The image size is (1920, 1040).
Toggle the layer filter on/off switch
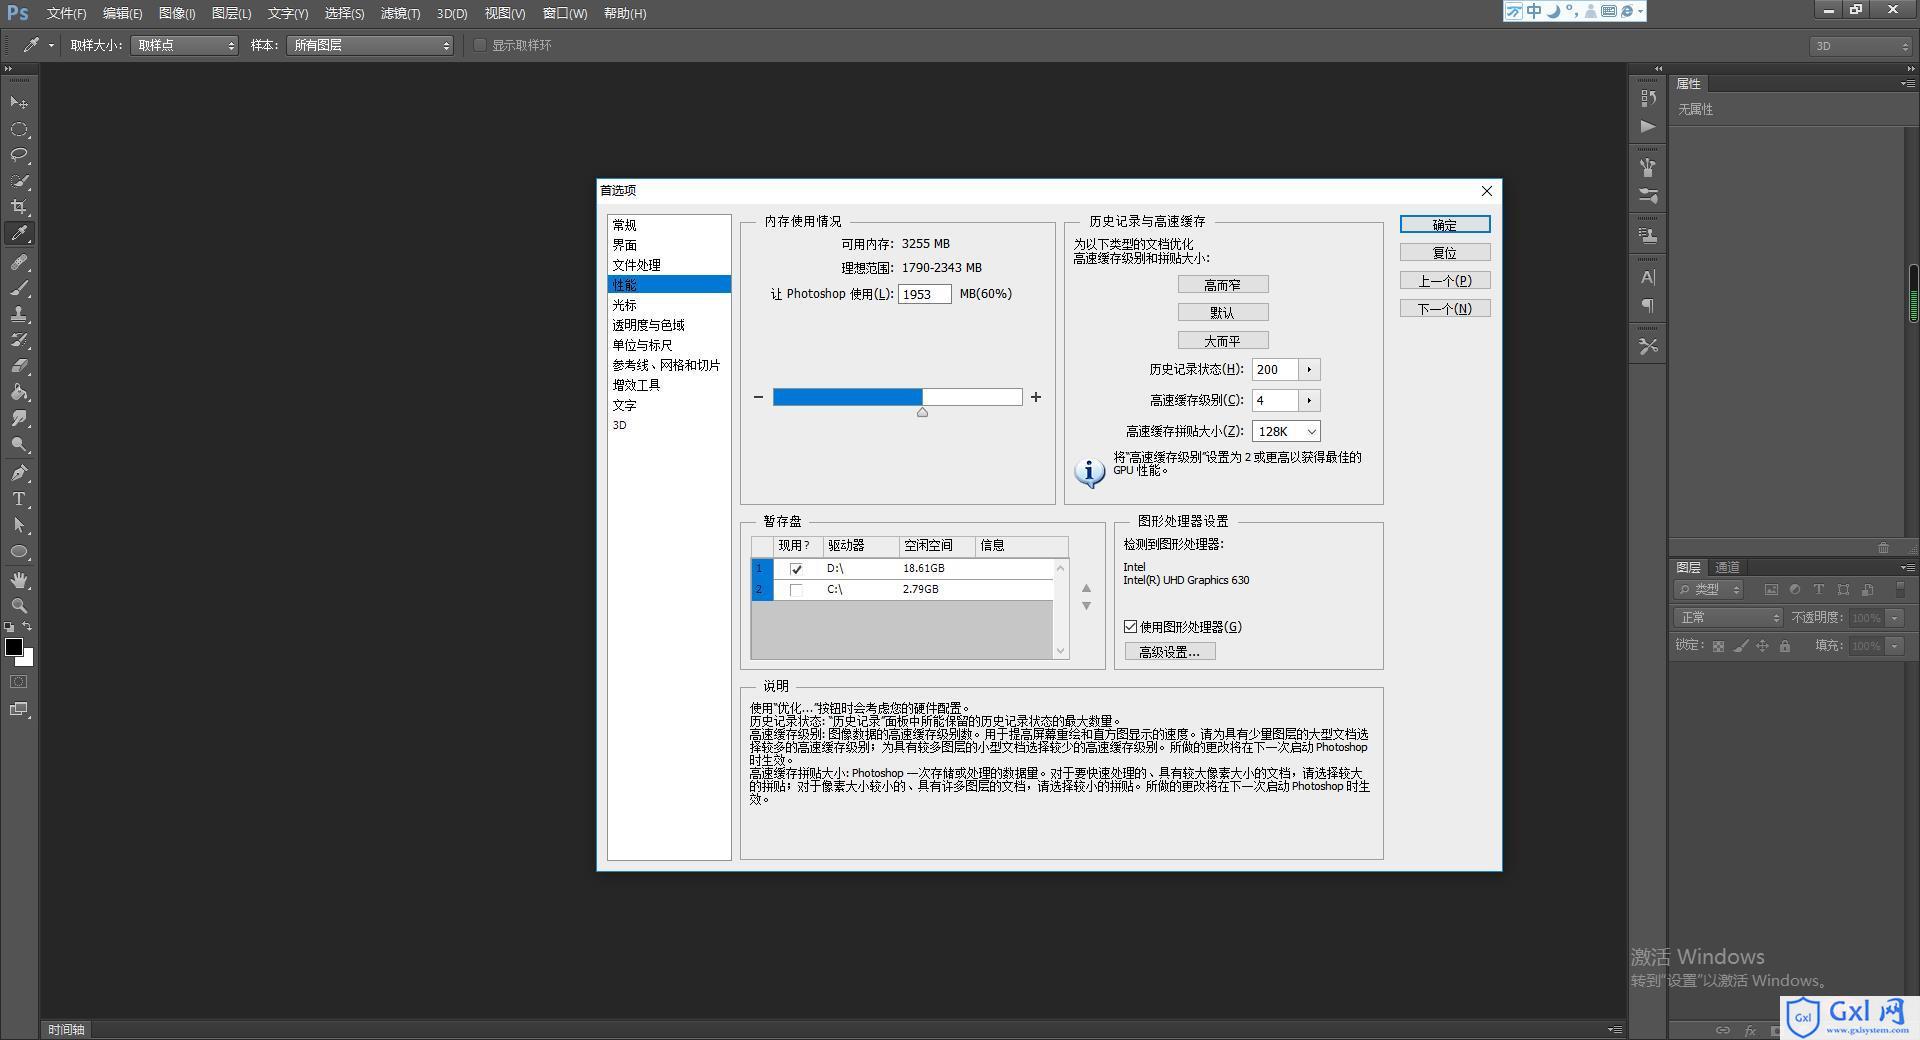1901,590
